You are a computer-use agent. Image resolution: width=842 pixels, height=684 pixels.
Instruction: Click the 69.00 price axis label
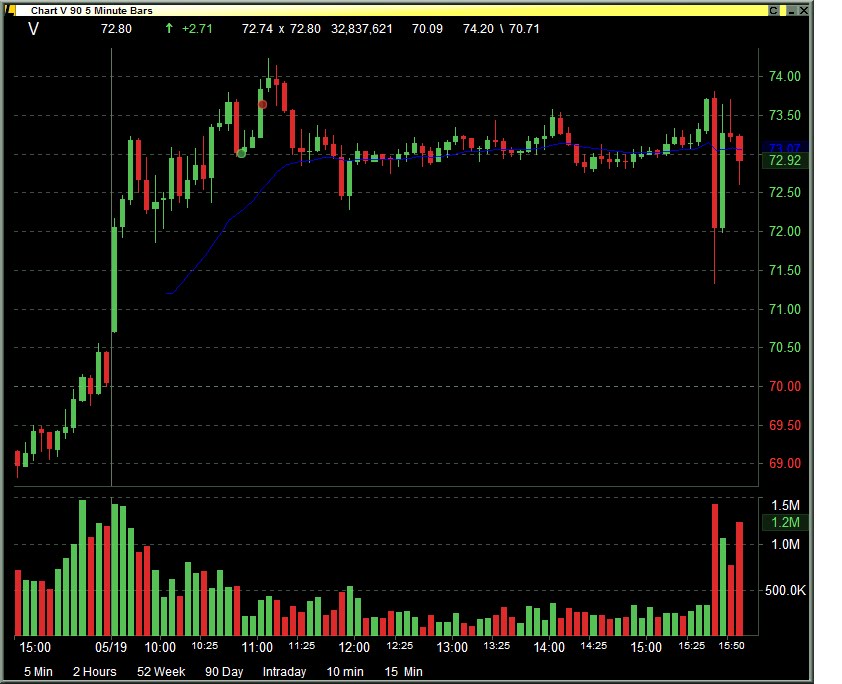click(785, 464)
